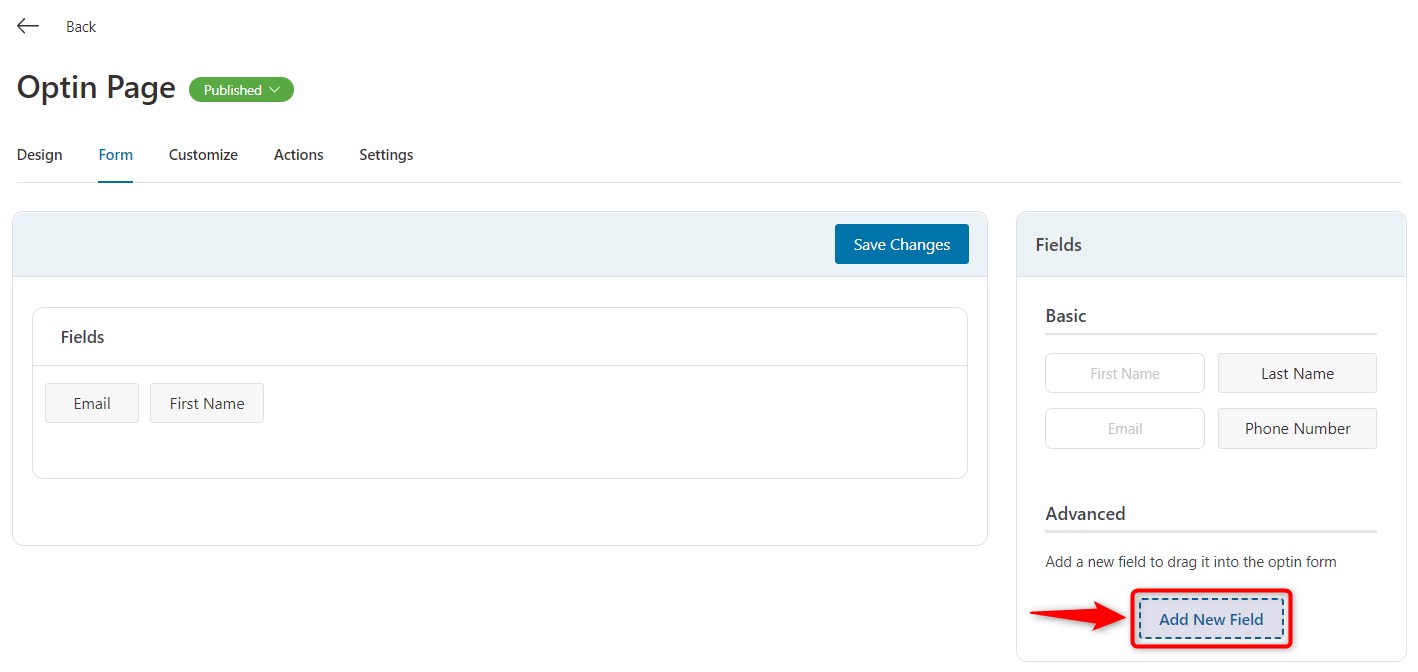The width and height of the screenshot is (1418, 672).
Task: Select the Form tab
Action: point(115,154)
